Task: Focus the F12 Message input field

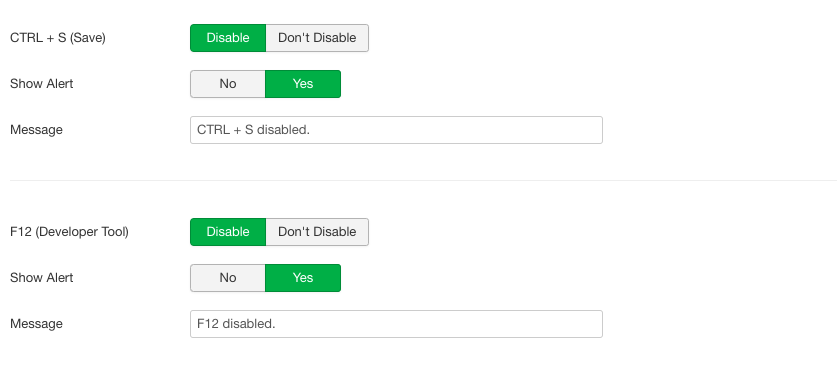Action: (x=396, y=324)
